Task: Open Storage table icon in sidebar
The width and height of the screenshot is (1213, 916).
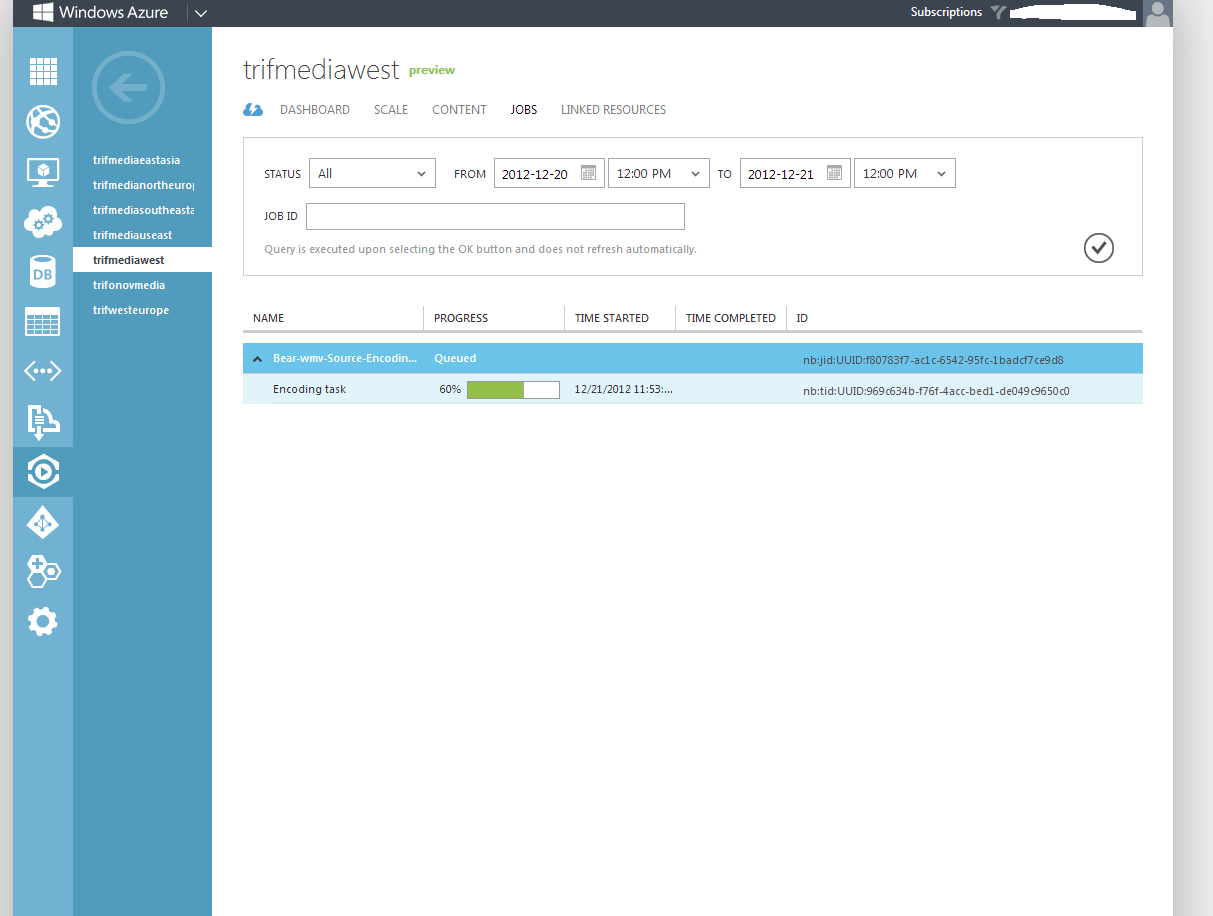Action: [x=43, y=322]
